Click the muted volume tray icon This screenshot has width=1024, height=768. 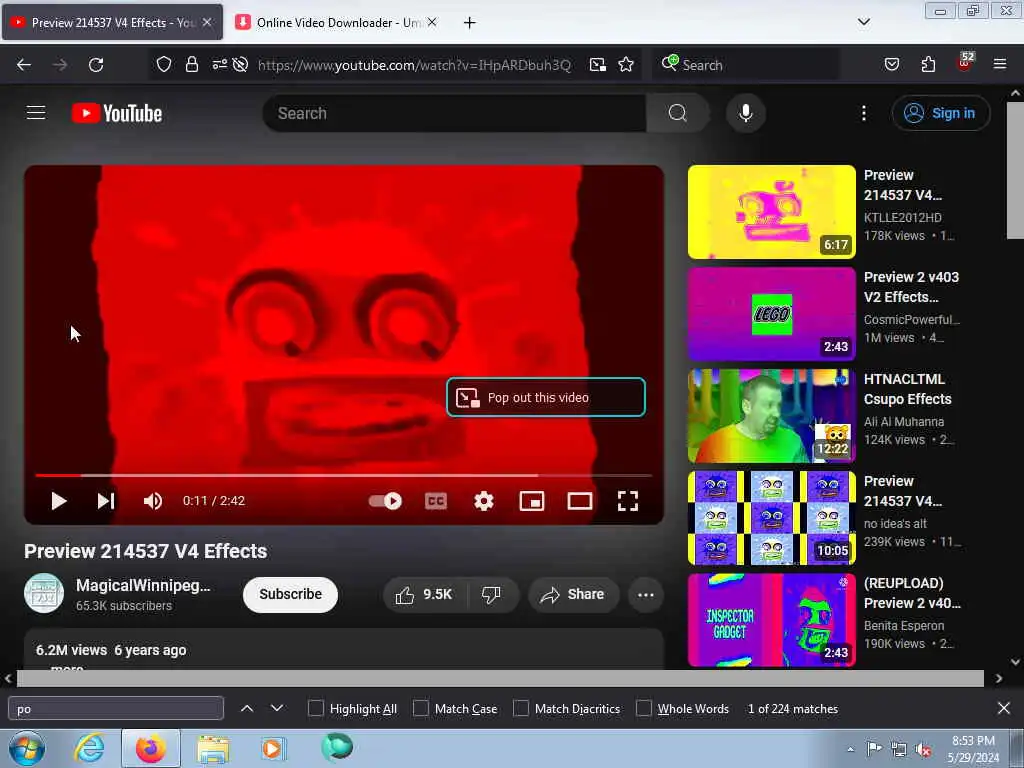pyautogui.click(x=923, y=750)
